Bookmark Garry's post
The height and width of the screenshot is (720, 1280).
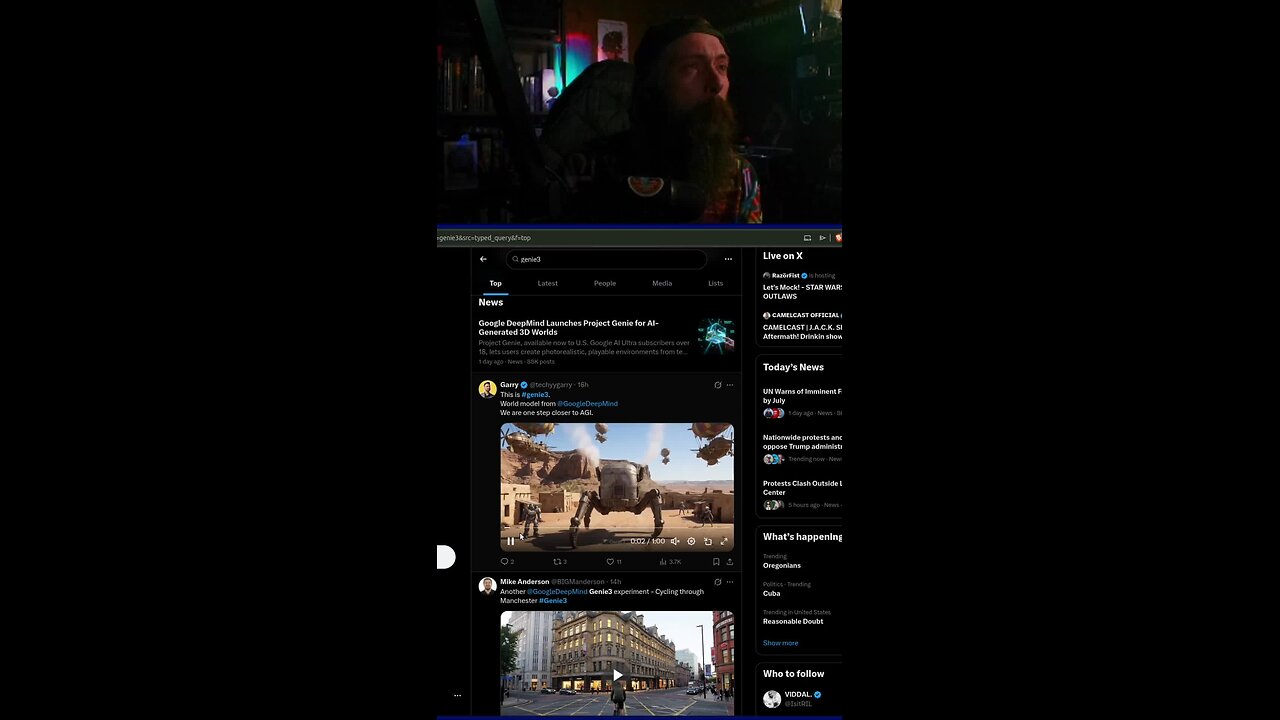point(716,562)
